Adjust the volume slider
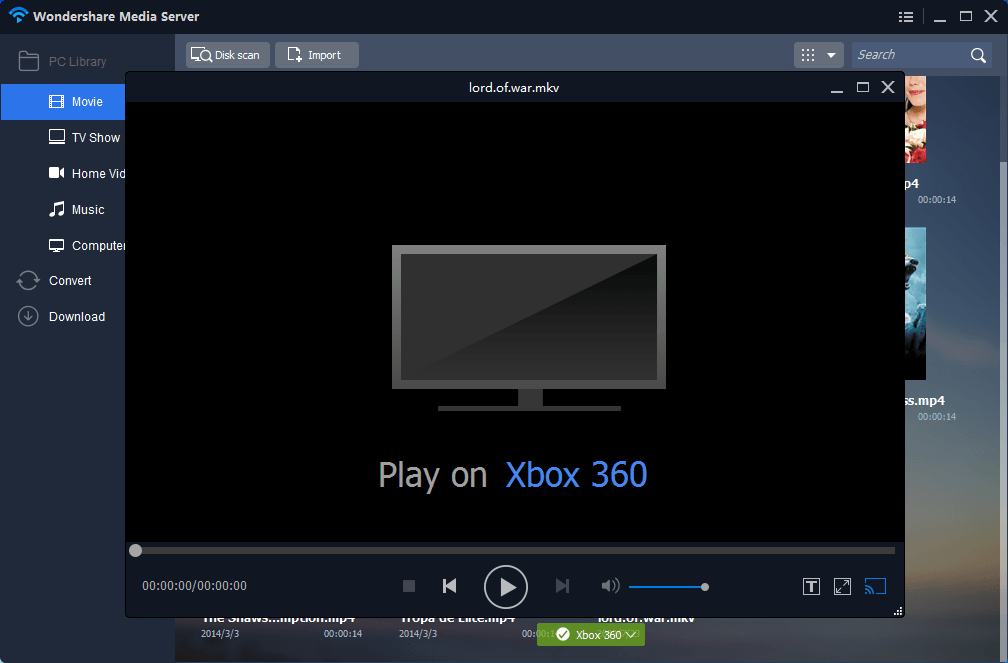This screenshot has height=663, width=1008. coord(669,586)
